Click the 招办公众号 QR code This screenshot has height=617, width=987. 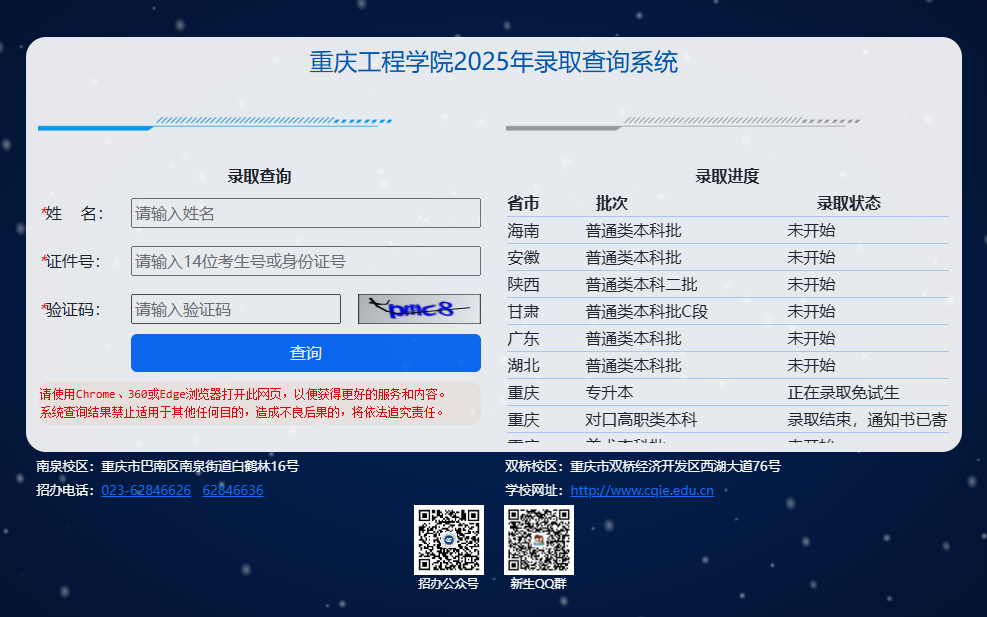pos(449,538)
